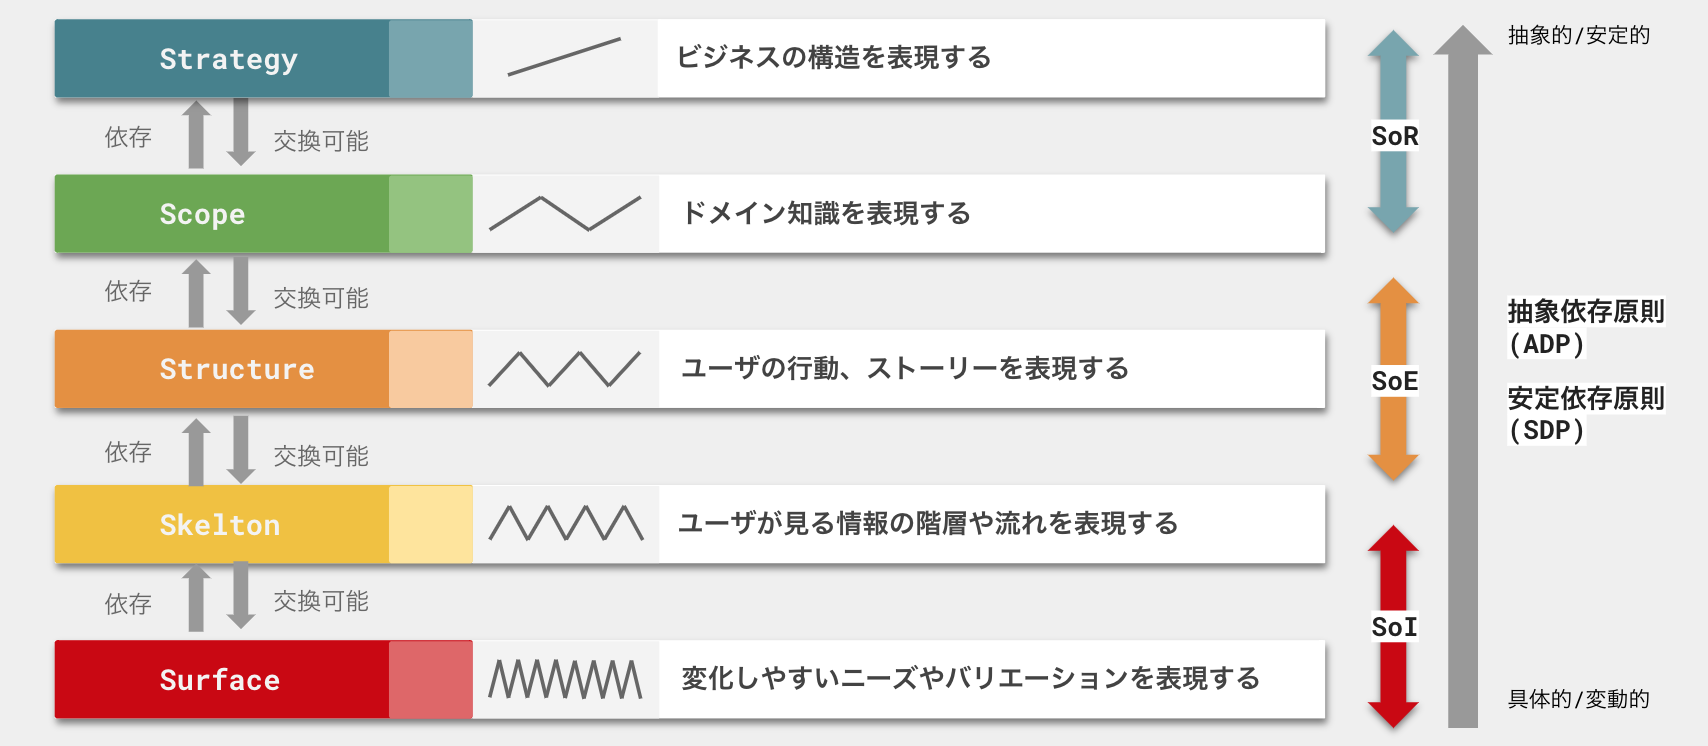
Task: Click the single-line icon beside Strategy
Action: point(564,57)
